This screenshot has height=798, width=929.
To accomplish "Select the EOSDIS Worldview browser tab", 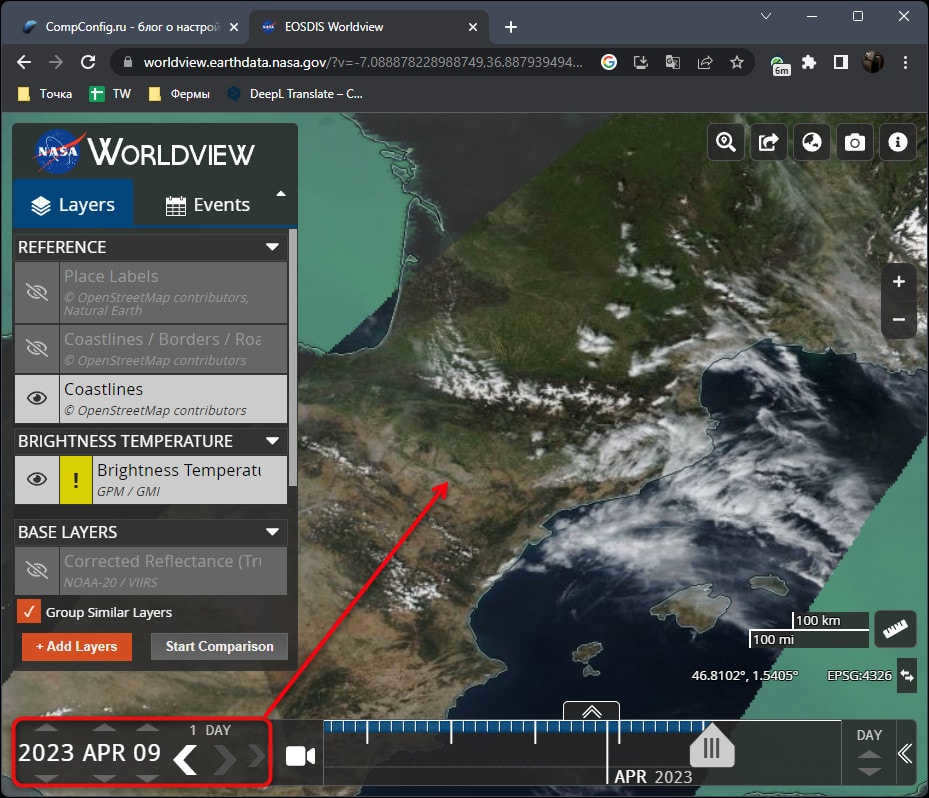I will [370, 27].
